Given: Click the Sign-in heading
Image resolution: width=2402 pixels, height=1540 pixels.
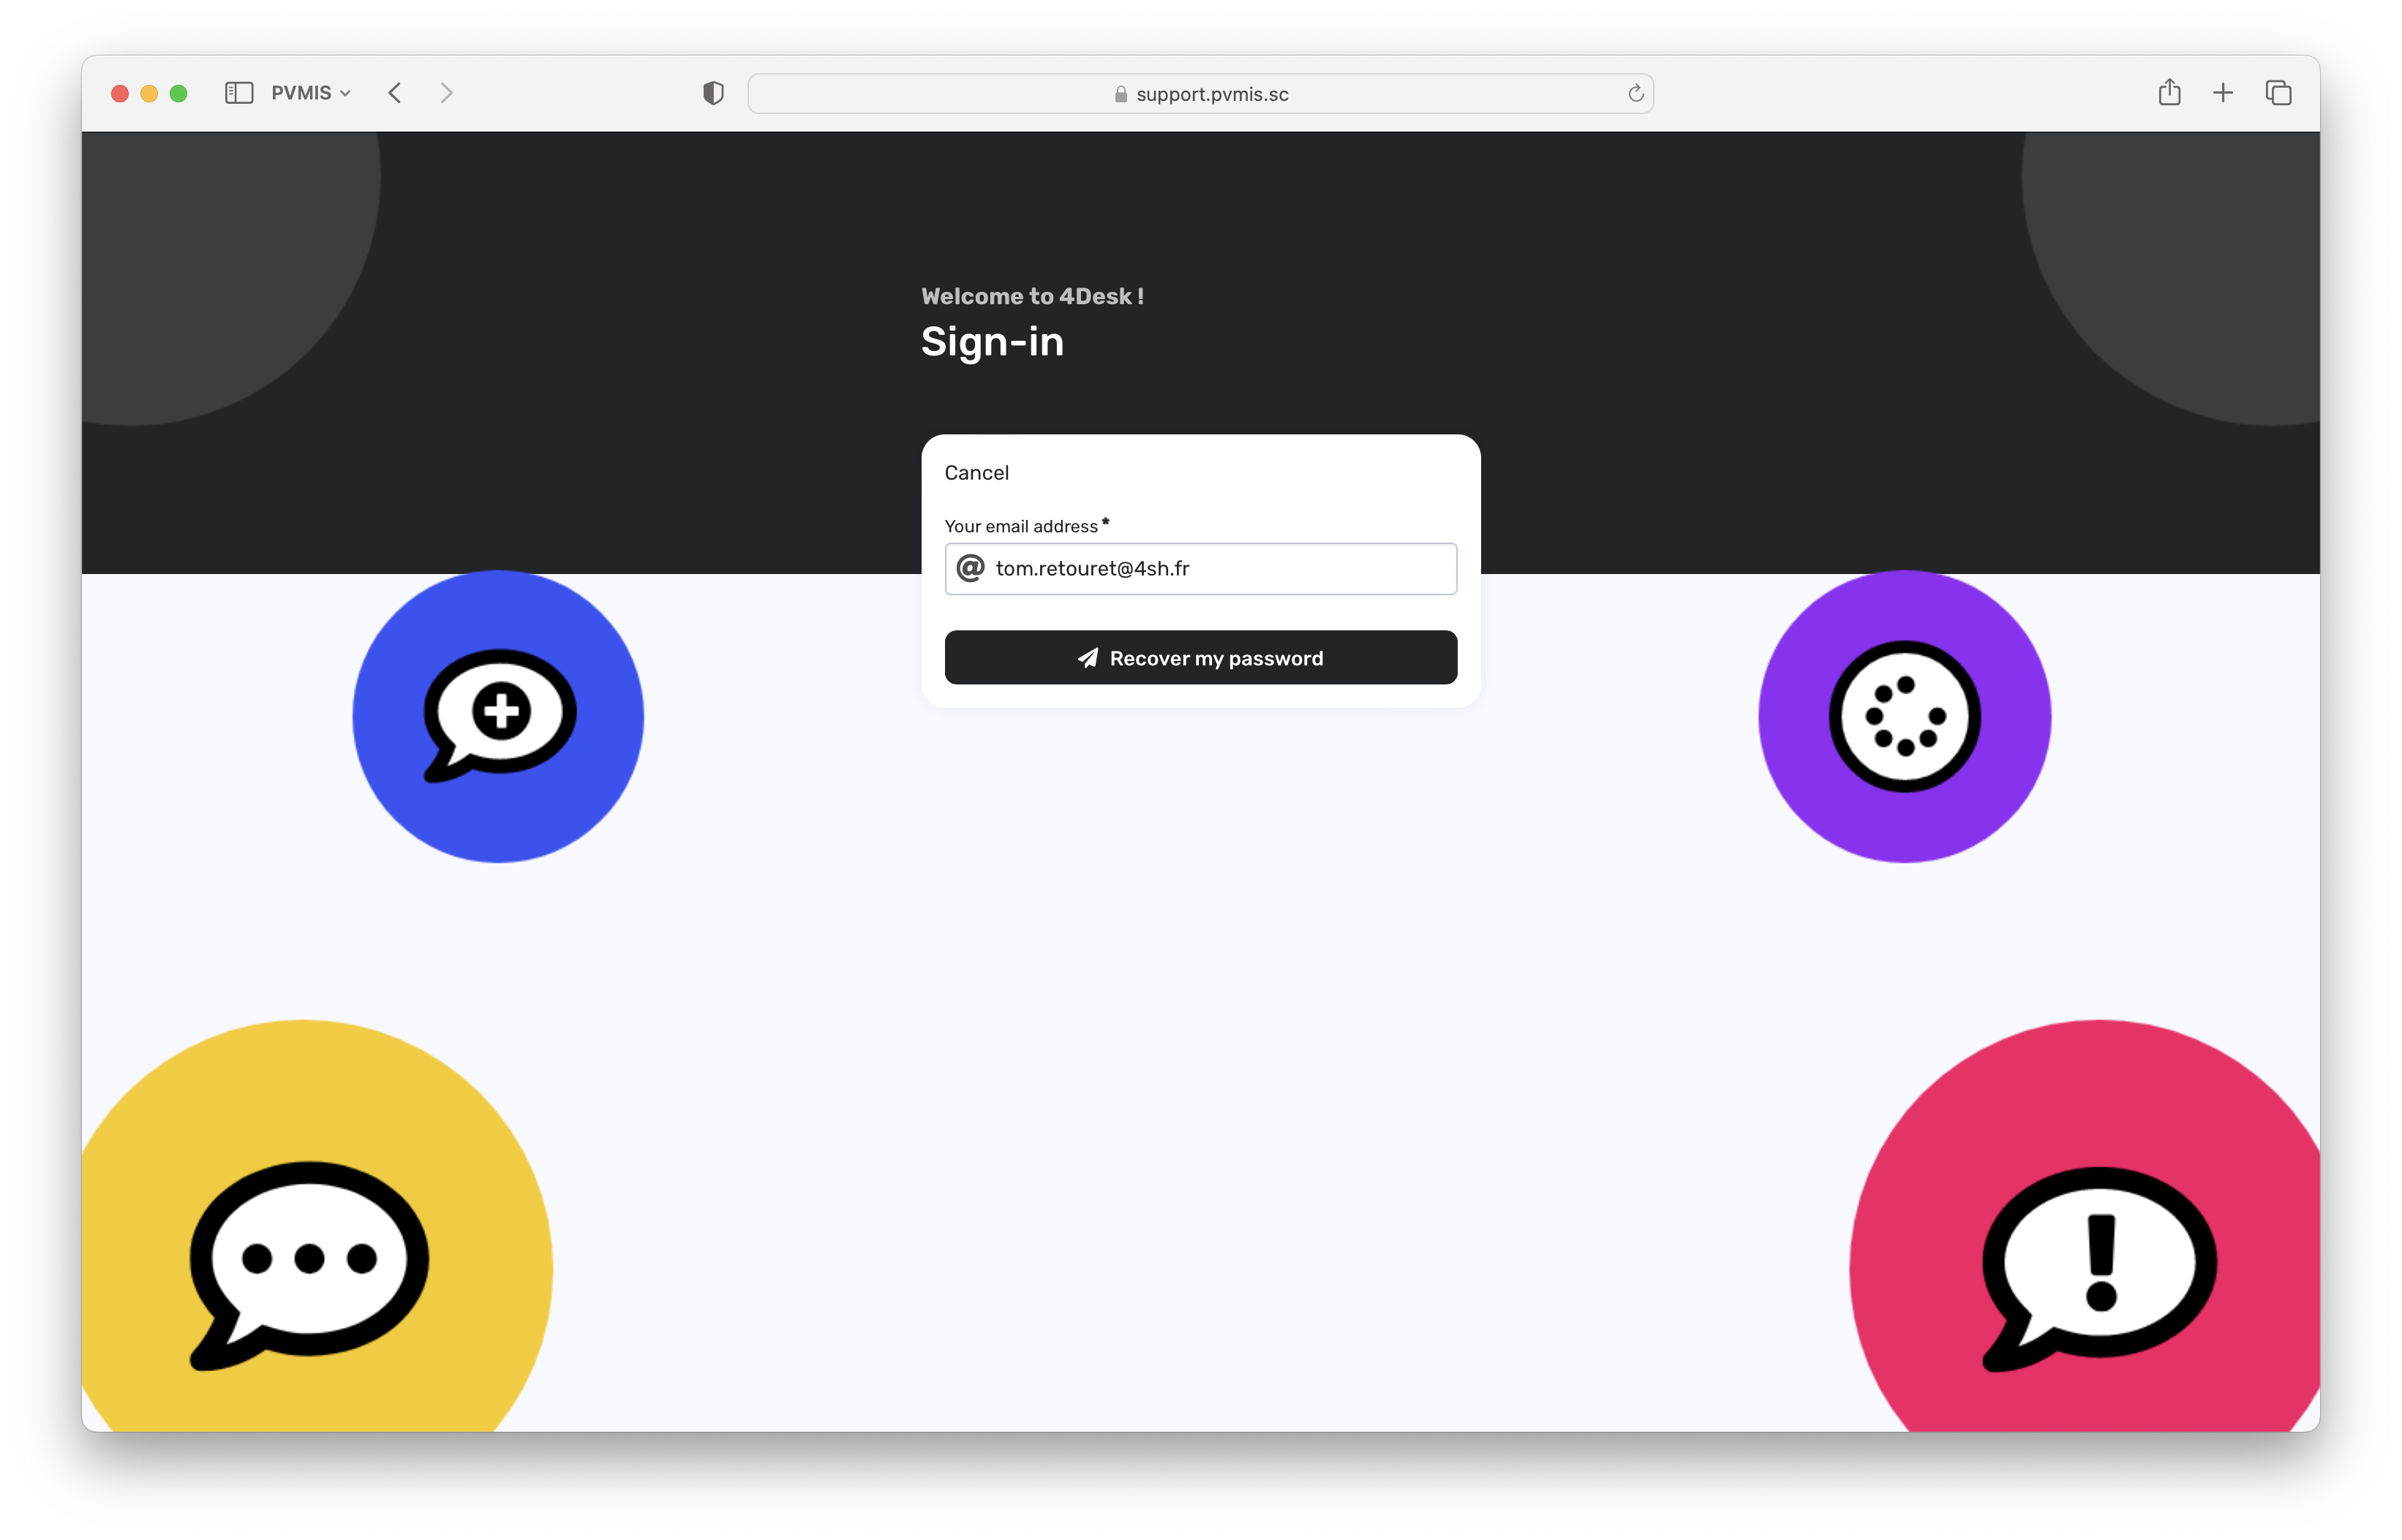Looking at the screenshot, I should (992, 342).
